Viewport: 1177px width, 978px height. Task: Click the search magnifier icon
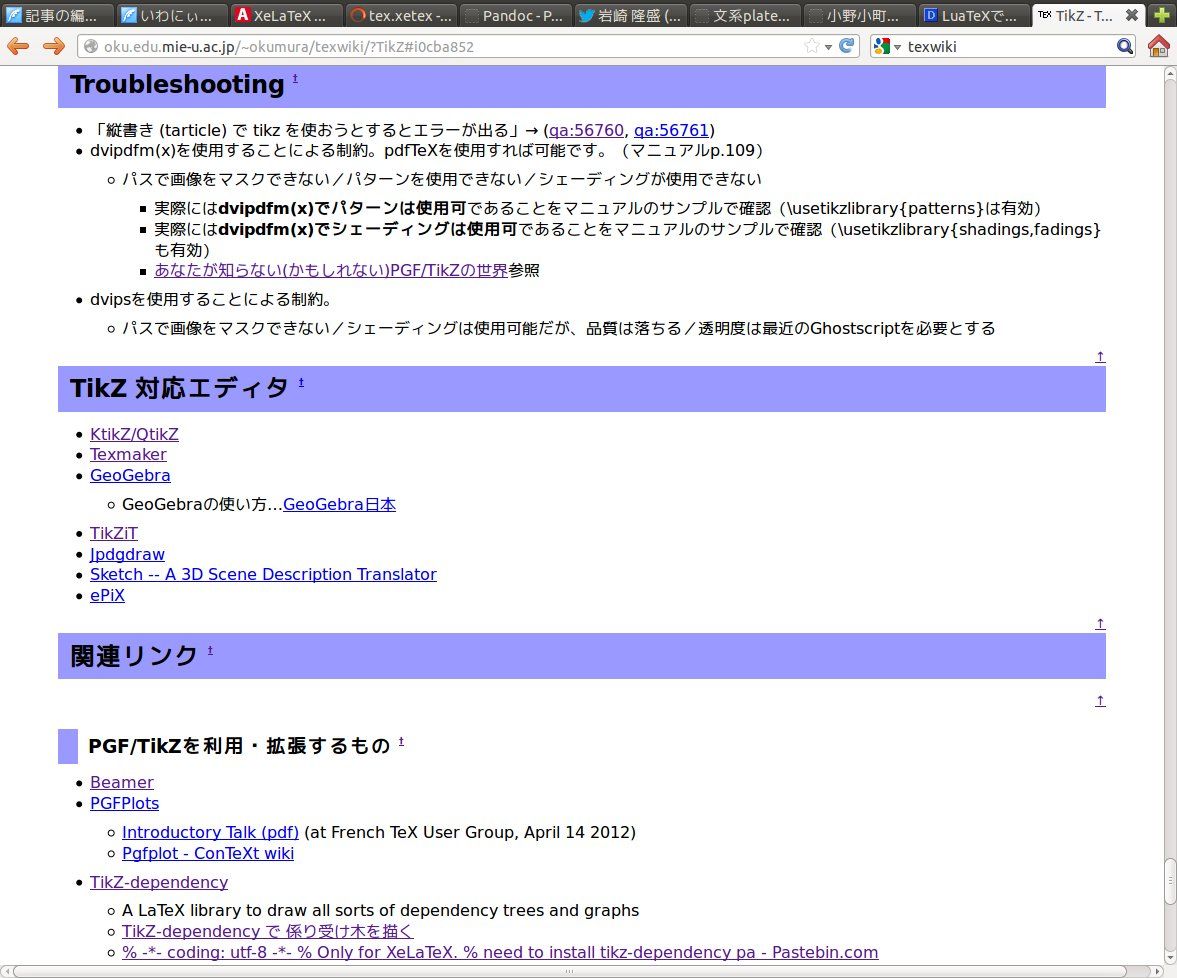coord(1124,47)
